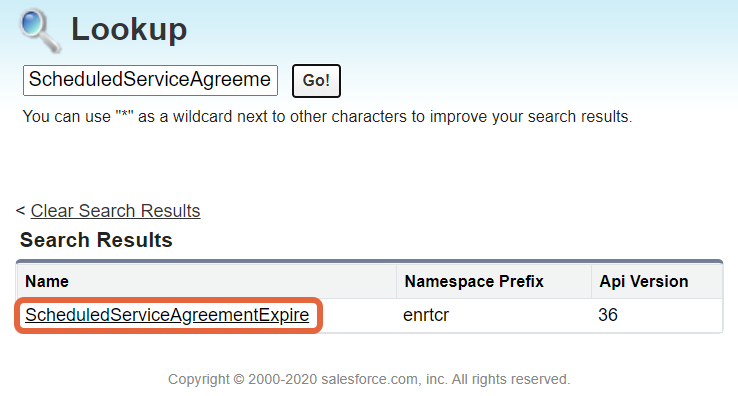
Task: Click the magnifying glass Lookup icon
Action: click(x=40, y=31)
